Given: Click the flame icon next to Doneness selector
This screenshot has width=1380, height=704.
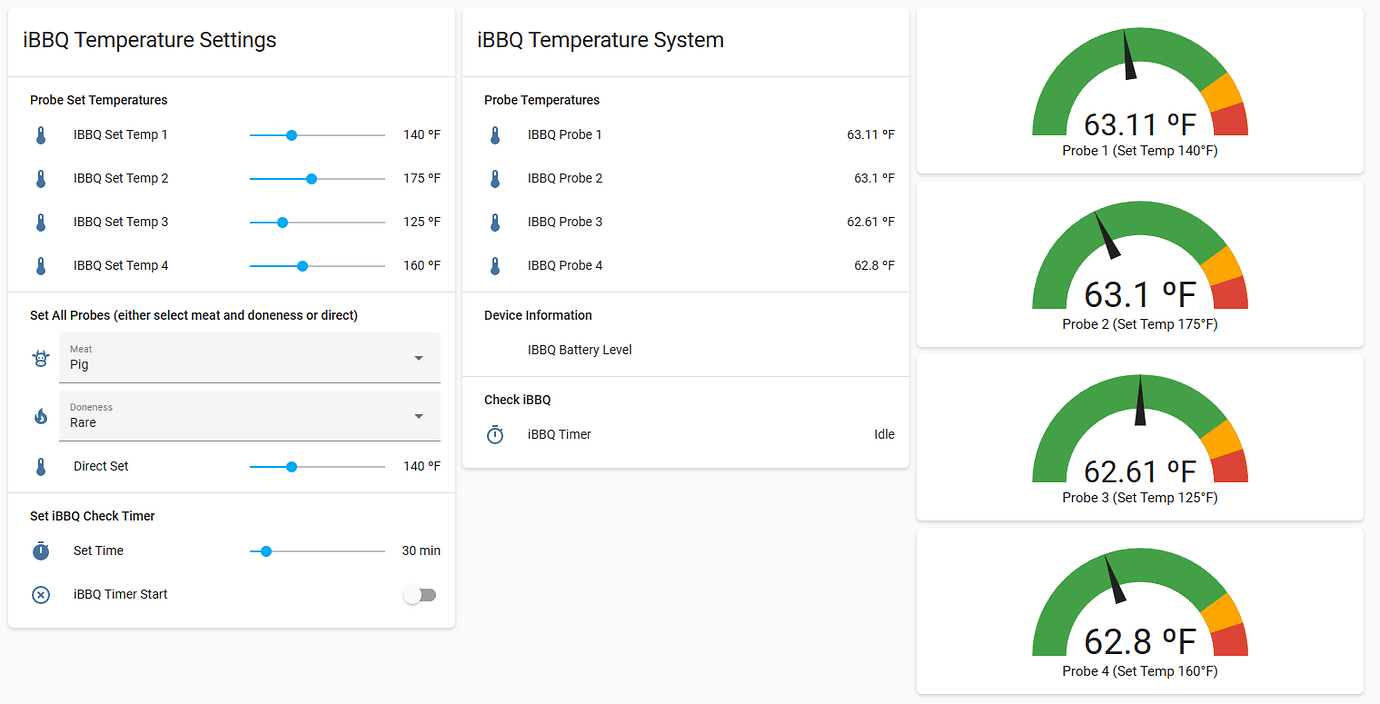Looking at the screenshot, I should (40, 415).
